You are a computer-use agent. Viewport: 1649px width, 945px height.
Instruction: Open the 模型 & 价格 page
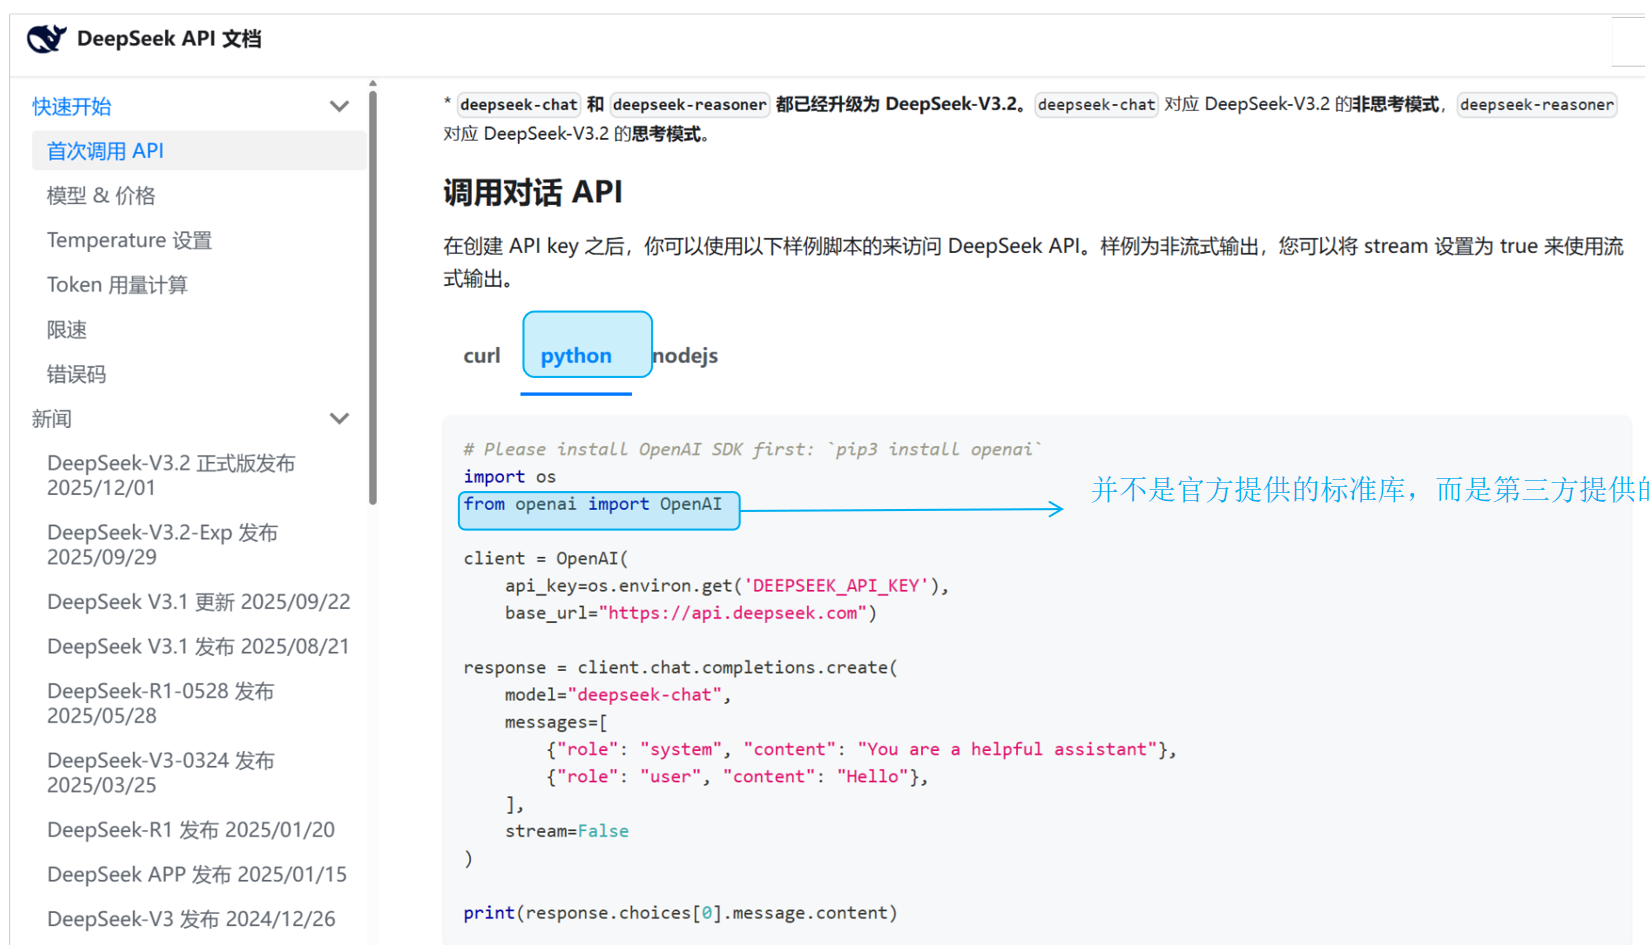[x=101, y=196]
